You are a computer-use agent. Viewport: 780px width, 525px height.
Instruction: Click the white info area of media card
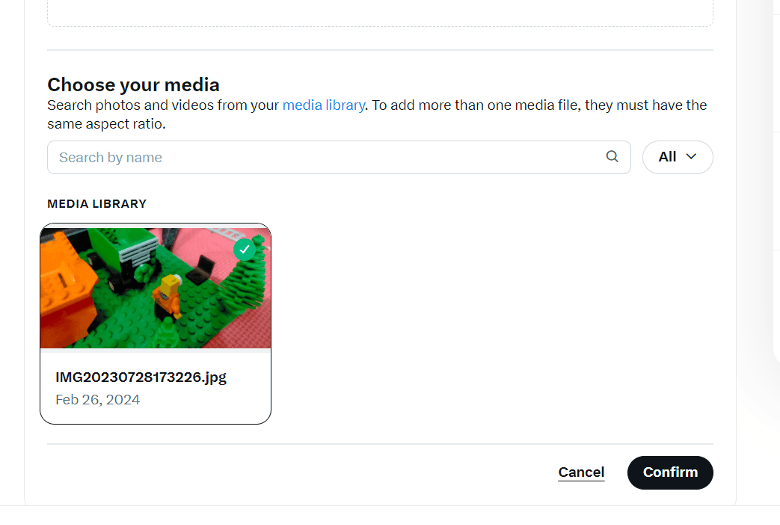pyautogui.click(x=156, y=388)
